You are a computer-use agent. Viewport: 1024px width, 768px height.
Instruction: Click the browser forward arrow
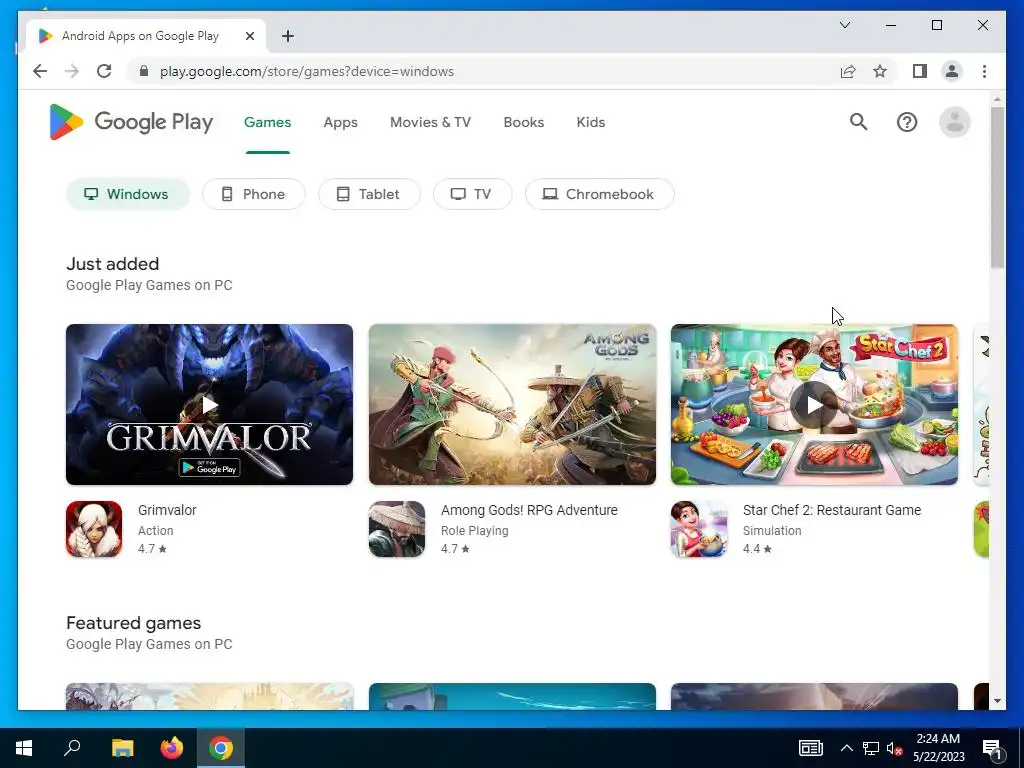(72, 71)
